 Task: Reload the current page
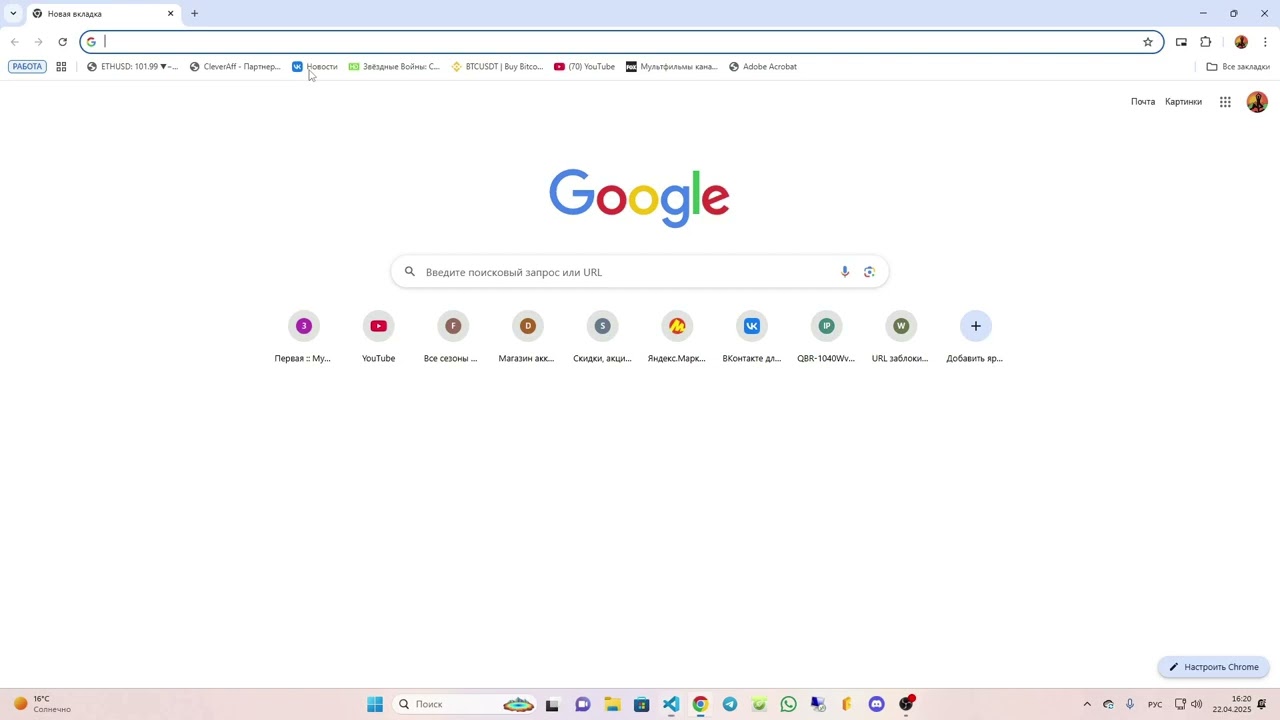pos(62,42)
